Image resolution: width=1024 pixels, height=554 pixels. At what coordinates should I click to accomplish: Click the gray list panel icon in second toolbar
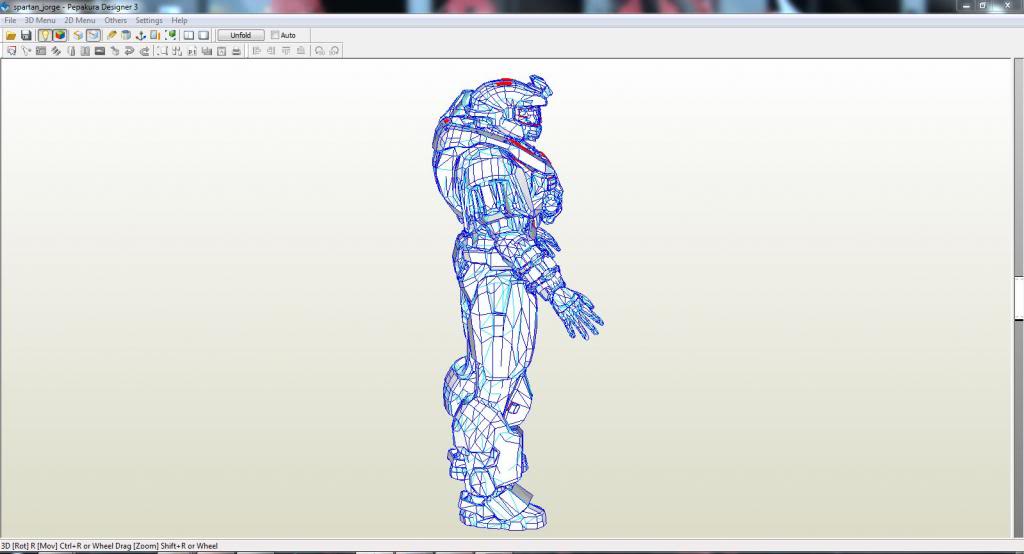point(41,51)
